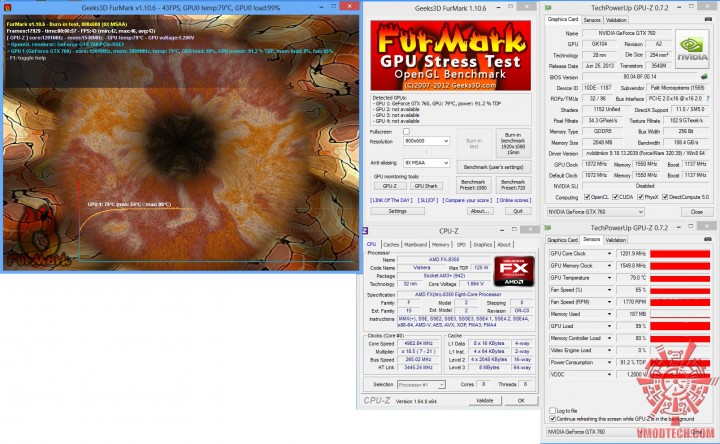Switch to the About tab in CPU-Z

(x=504, y=244)
